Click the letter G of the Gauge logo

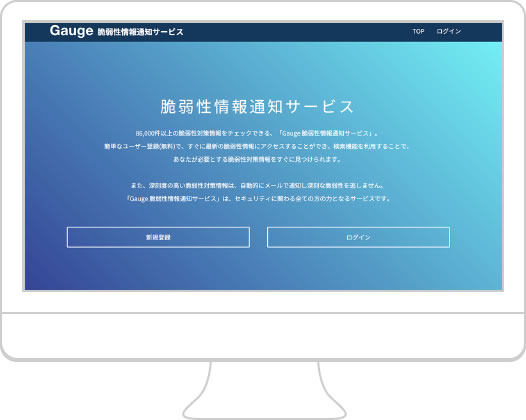[55, 31]
